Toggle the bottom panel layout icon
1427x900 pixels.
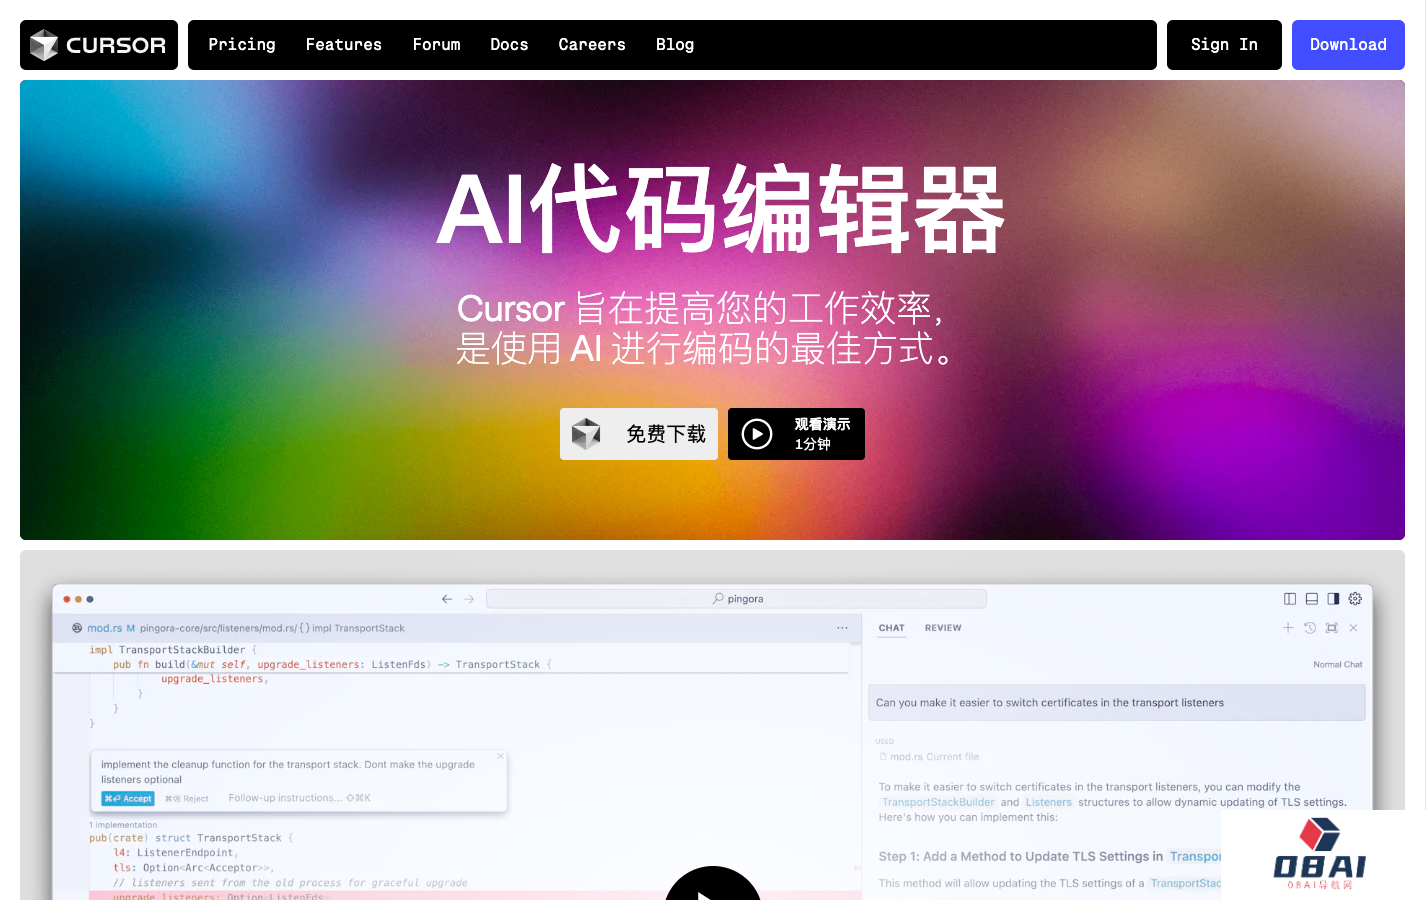pos(1312,599)
